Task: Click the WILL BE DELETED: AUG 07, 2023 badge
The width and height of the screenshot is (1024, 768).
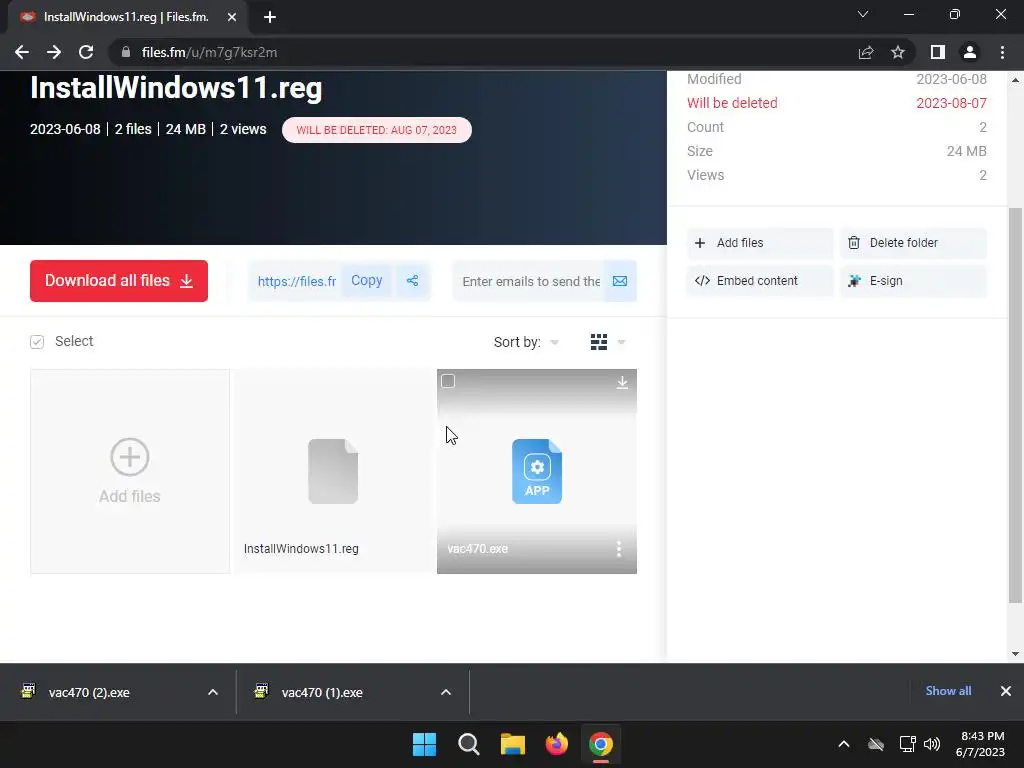Action: point(377,130)
